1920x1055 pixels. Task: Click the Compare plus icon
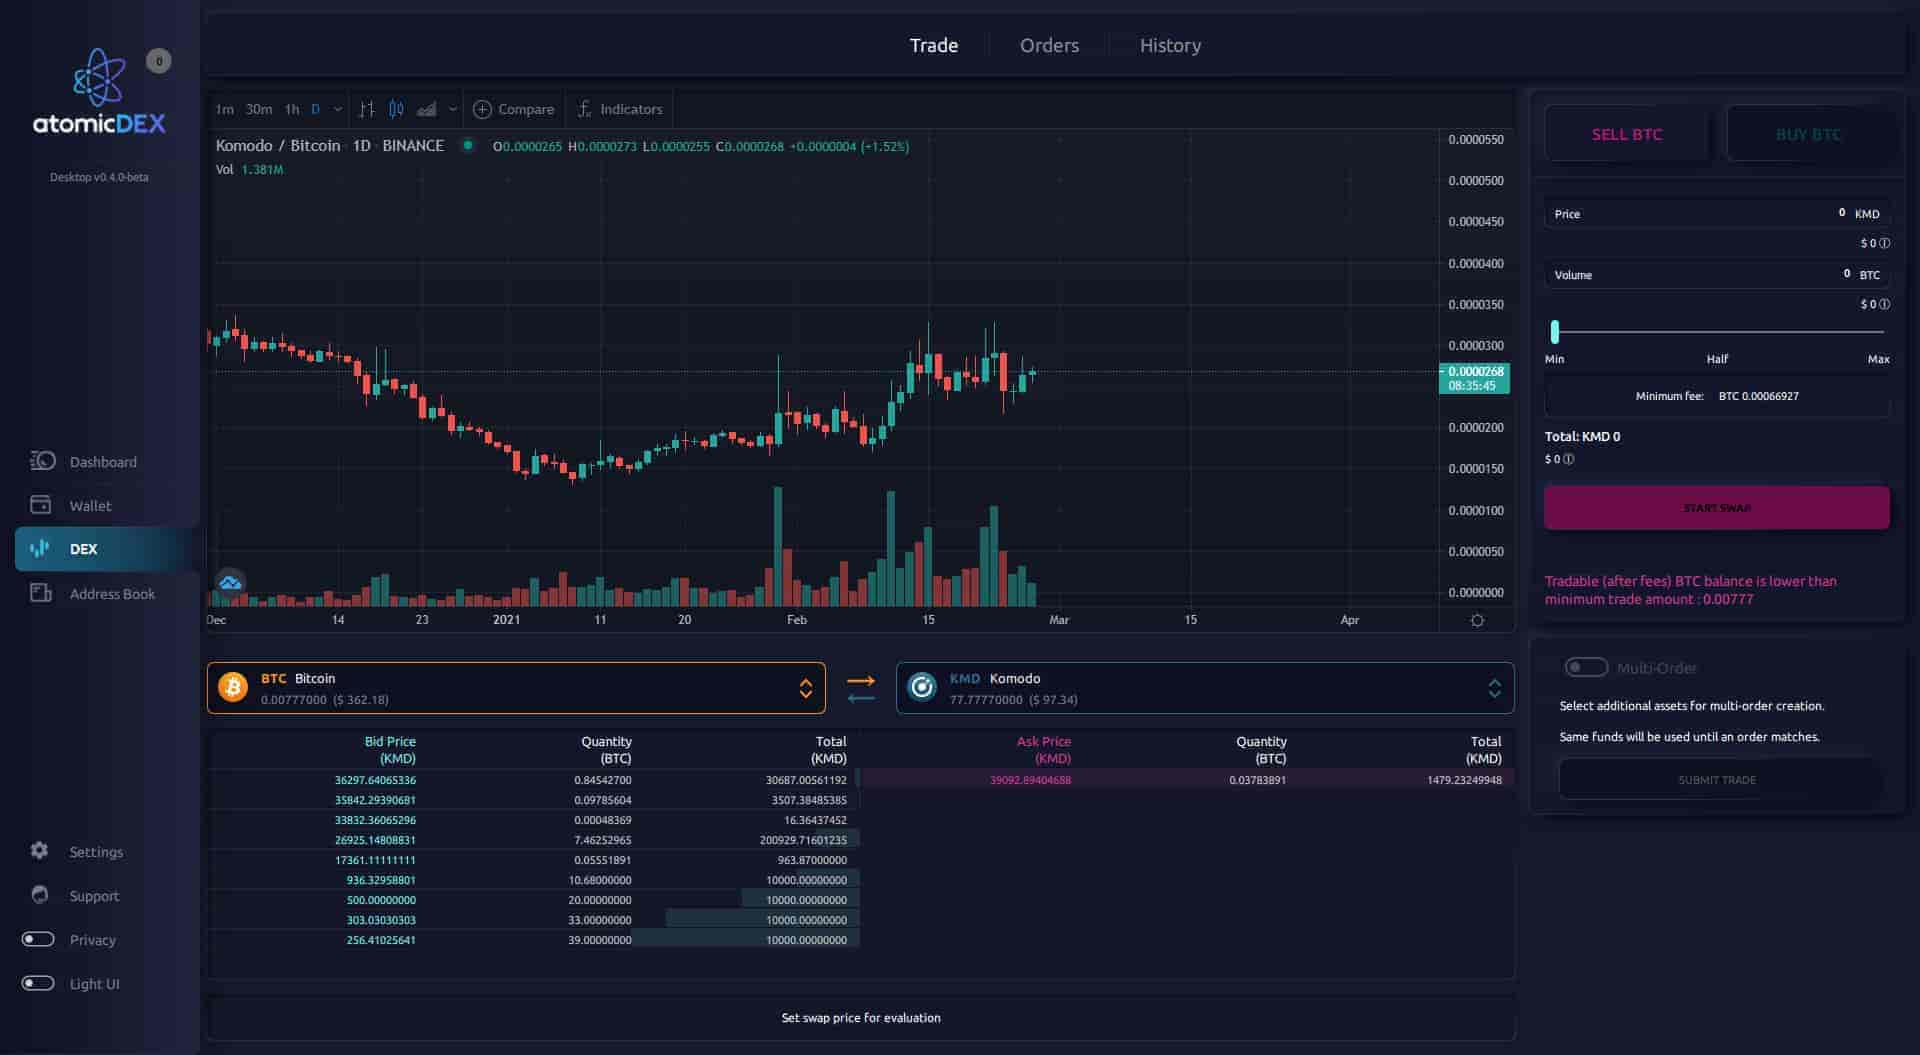click(x=482, y=109)
